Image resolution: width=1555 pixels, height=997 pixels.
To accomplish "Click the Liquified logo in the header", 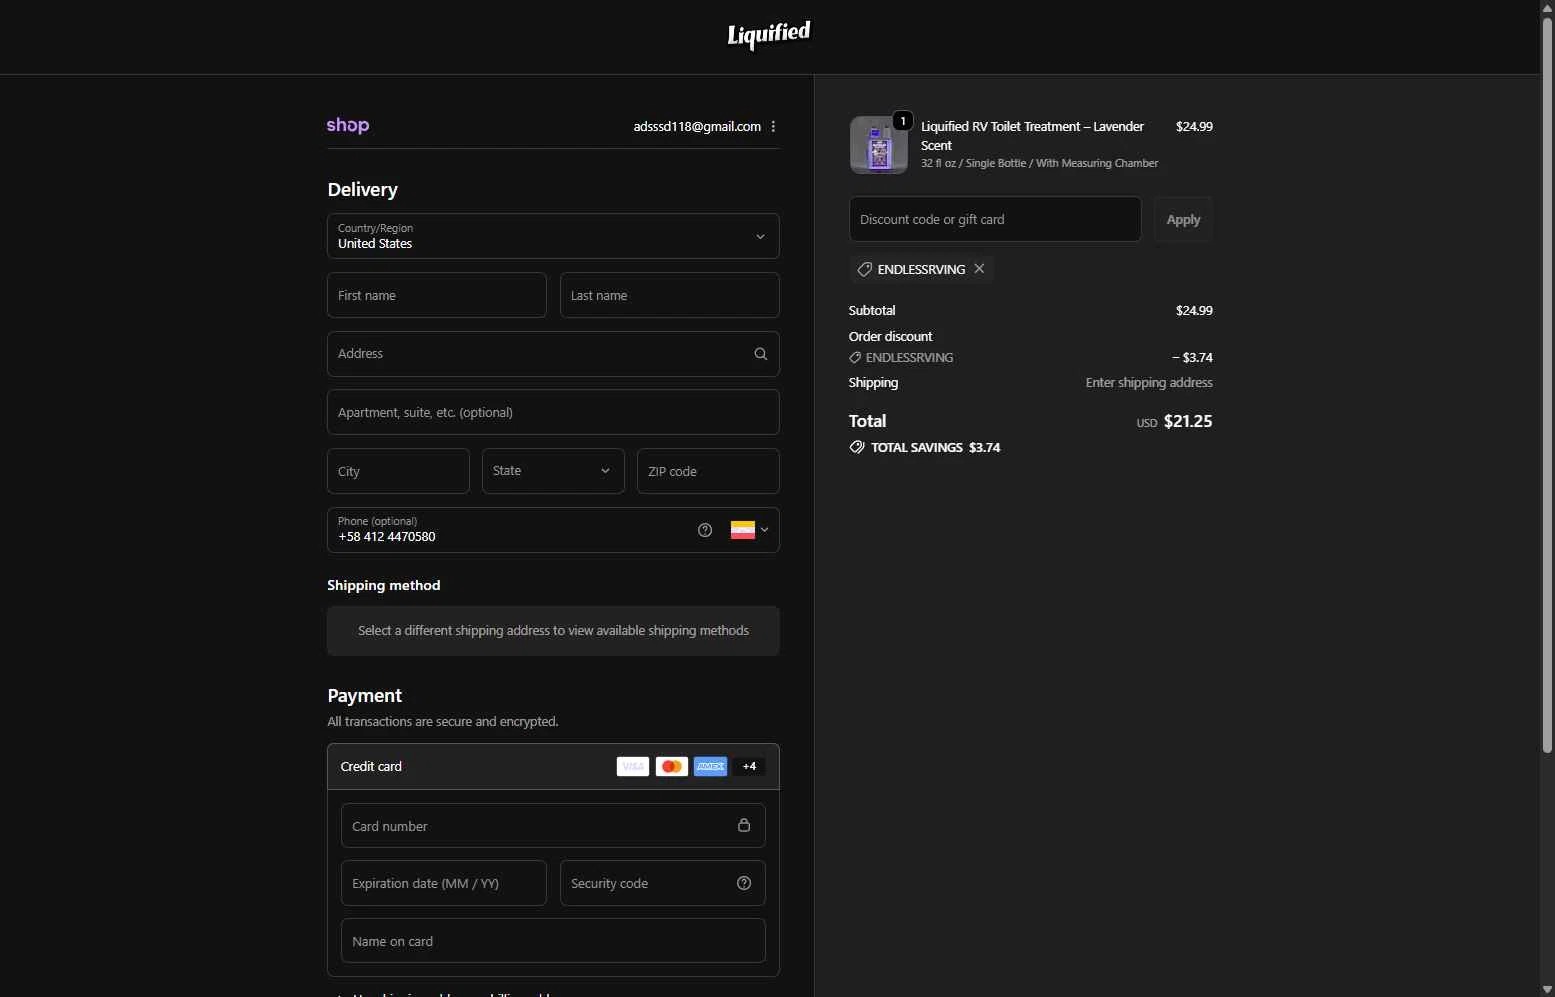I will [x=769, y=35].
